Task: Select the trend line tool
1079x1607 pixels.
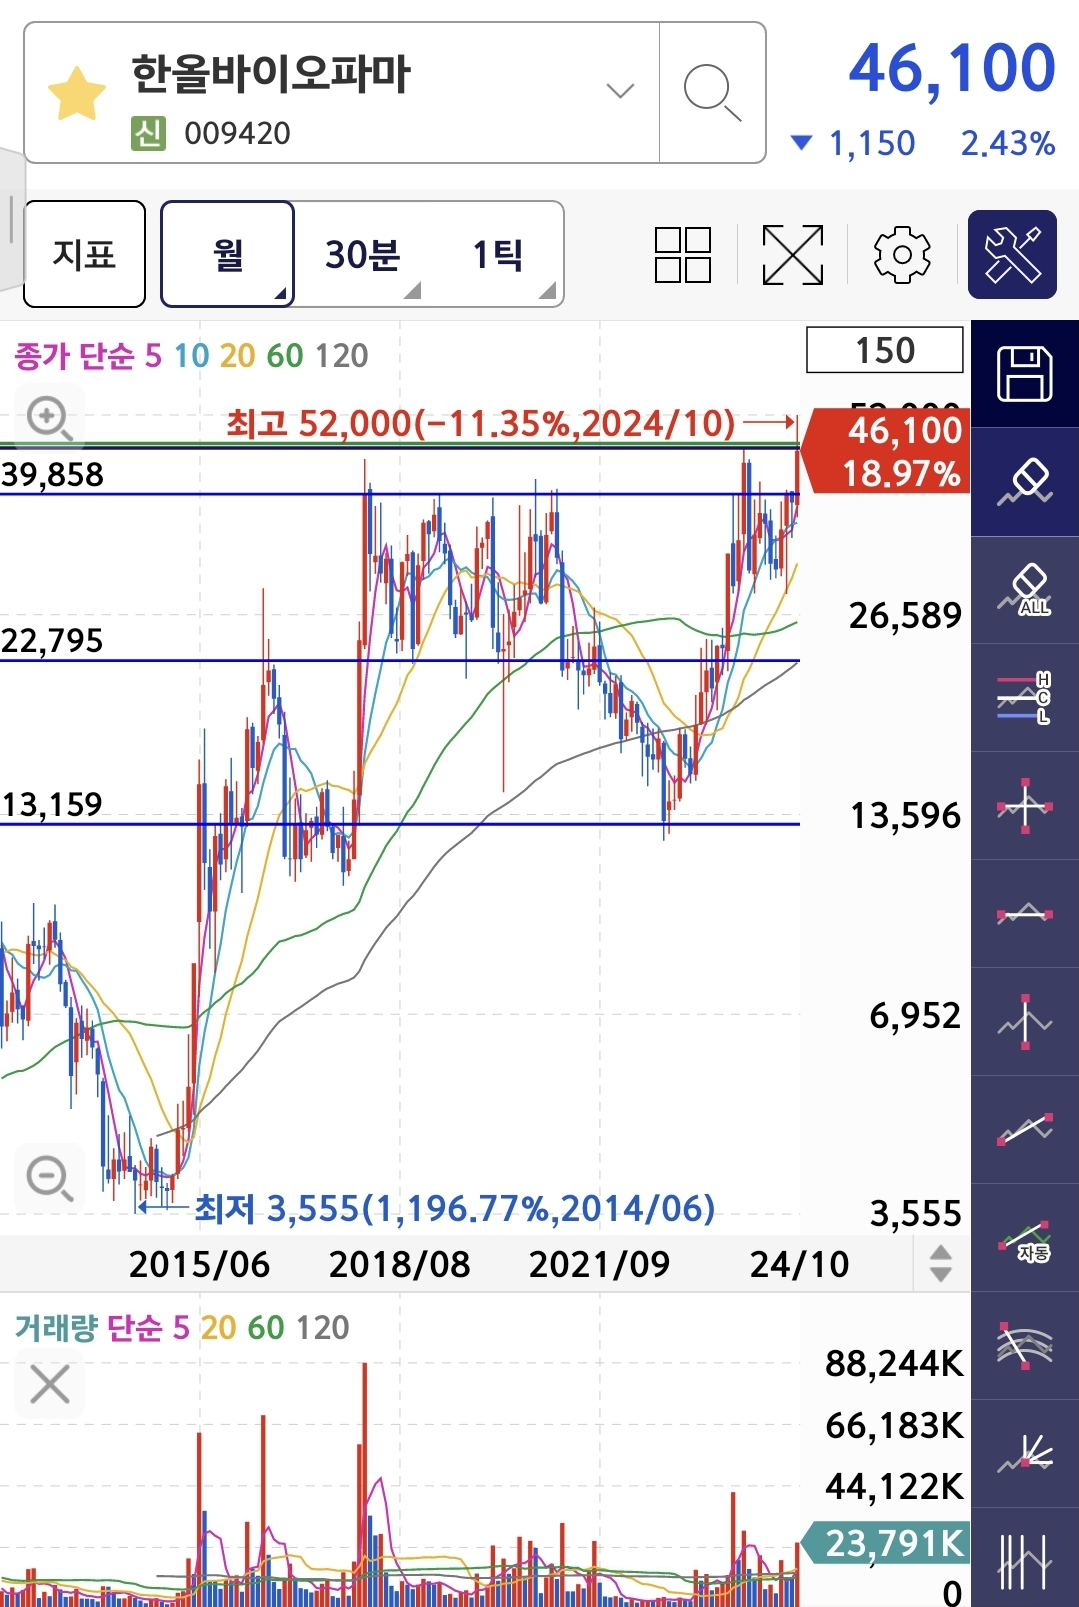Action: pos(1025,1130)
